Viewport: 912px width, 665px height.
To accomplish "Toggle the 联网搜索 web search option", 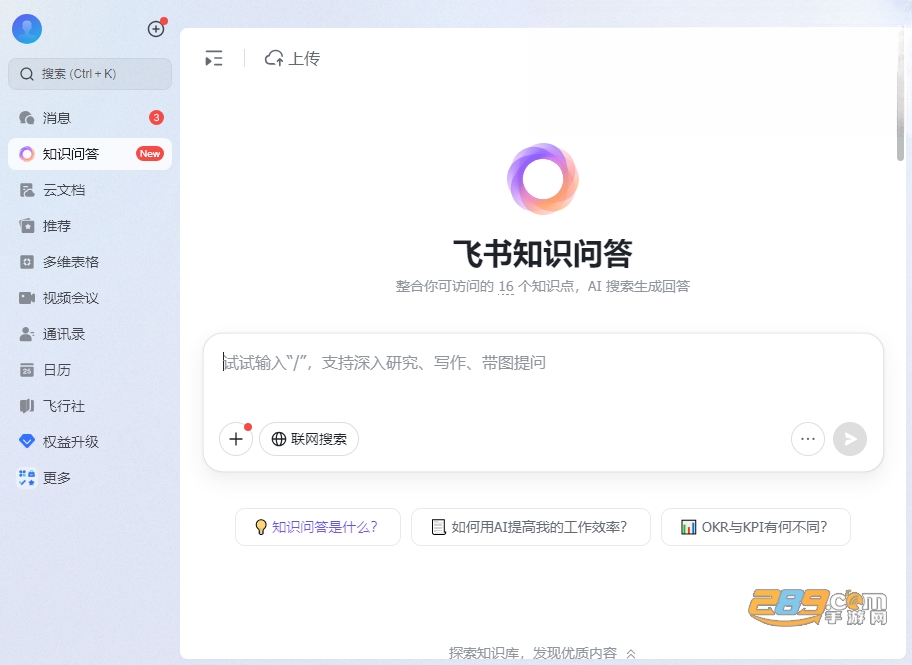I will pos(309,439).
